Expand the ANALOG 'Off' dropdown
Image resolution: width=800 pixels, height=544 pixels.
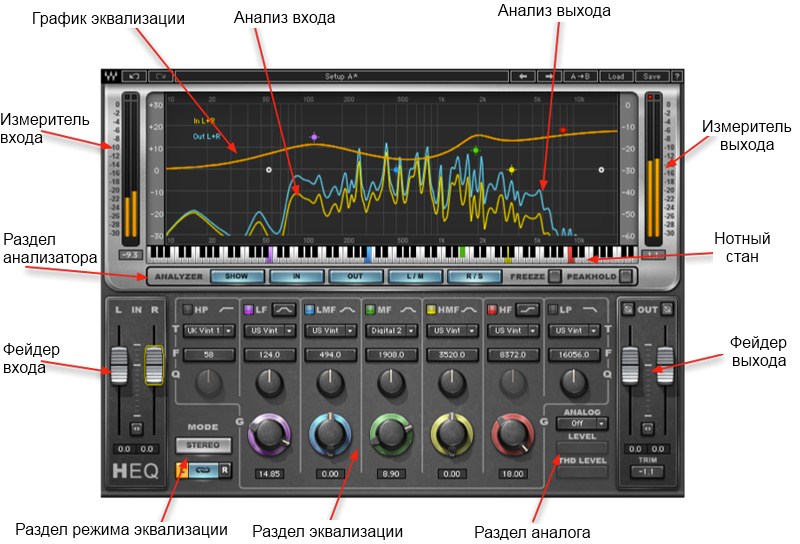(x=581, y=423)
